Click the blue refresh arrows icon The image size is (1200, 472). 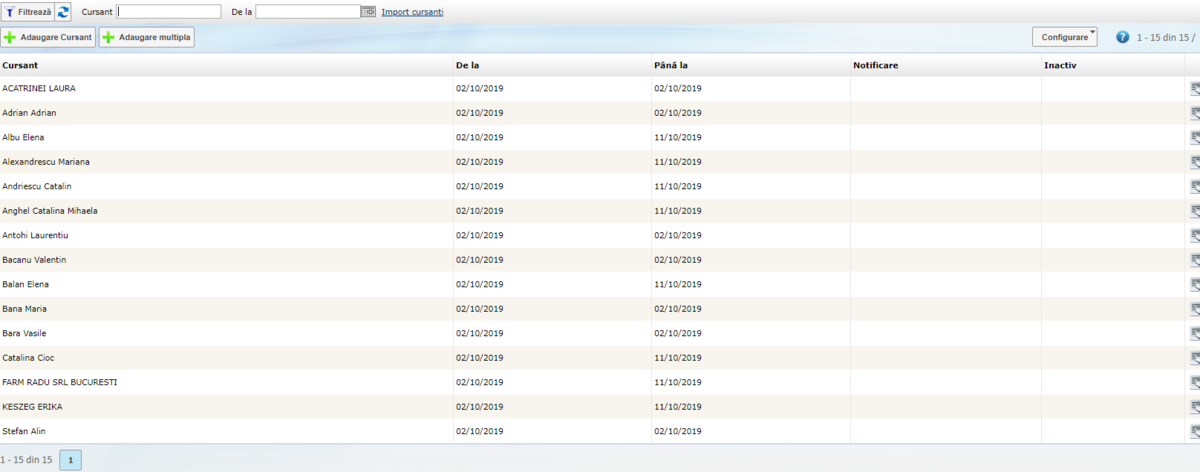point(64,12)
